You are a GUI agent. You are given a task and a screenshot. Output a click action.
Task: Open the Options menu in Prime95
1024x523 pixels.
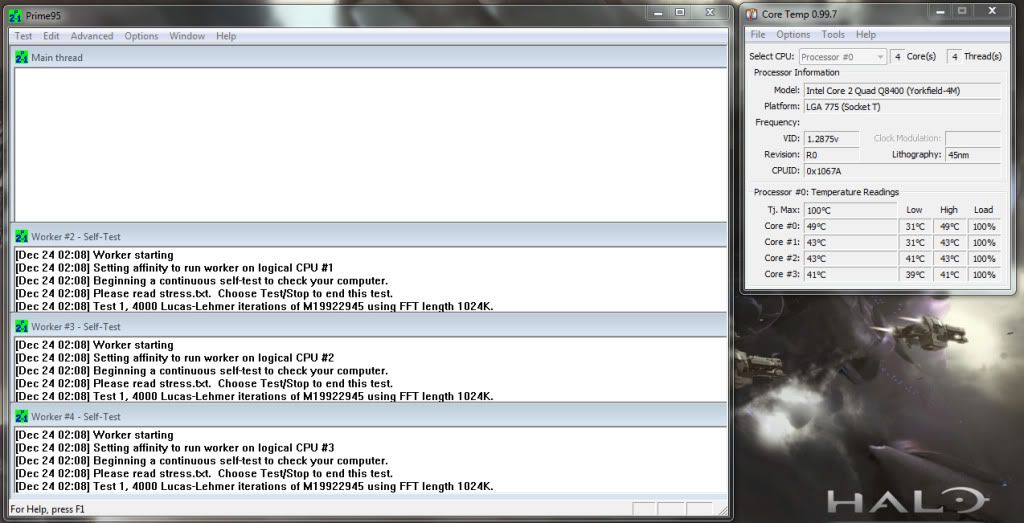(142, 36)
